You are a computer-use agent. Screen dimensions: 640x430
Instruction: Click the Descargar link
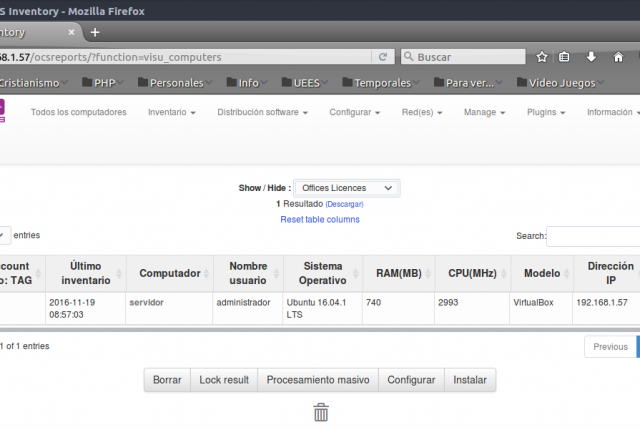[344, 204]
